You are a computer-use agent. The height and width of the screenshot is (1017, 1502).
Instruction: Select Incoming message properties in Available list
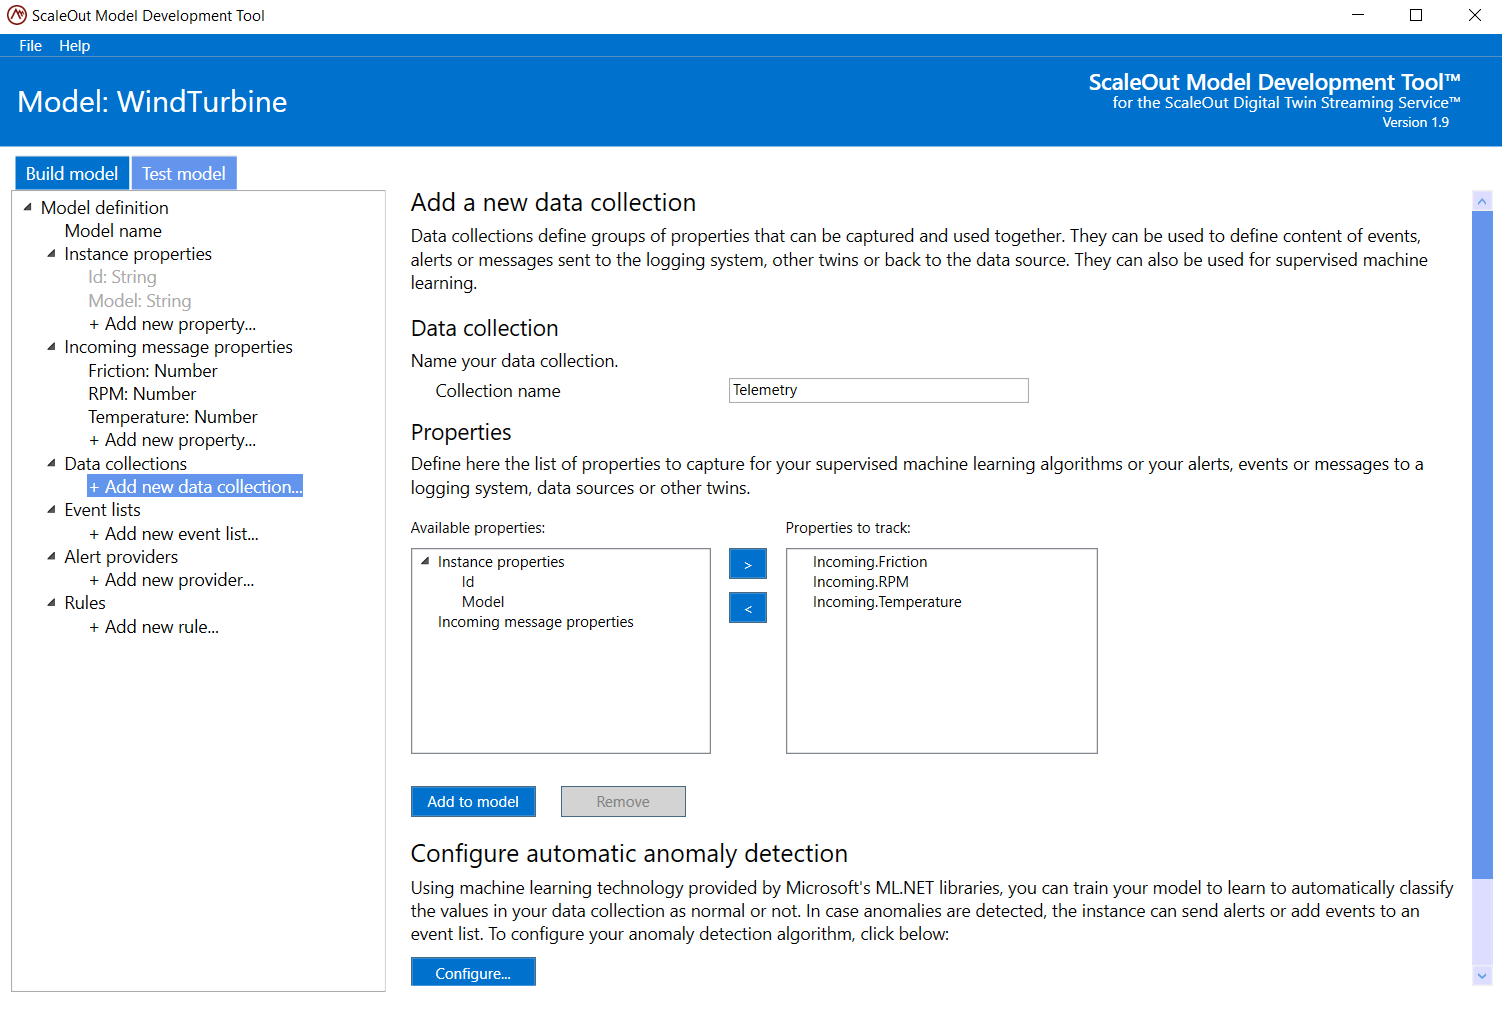(x=536, y=622)
